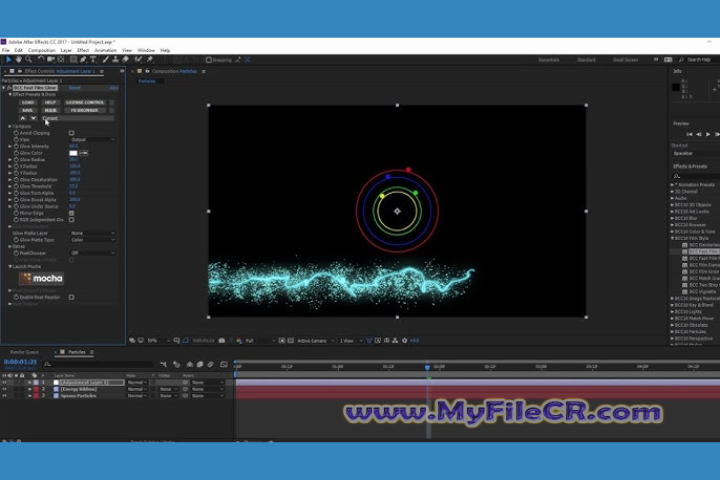Check the Avoid Clipping checkbox
The height and width of the screenshot is (480, 720).
pos(71,133)
